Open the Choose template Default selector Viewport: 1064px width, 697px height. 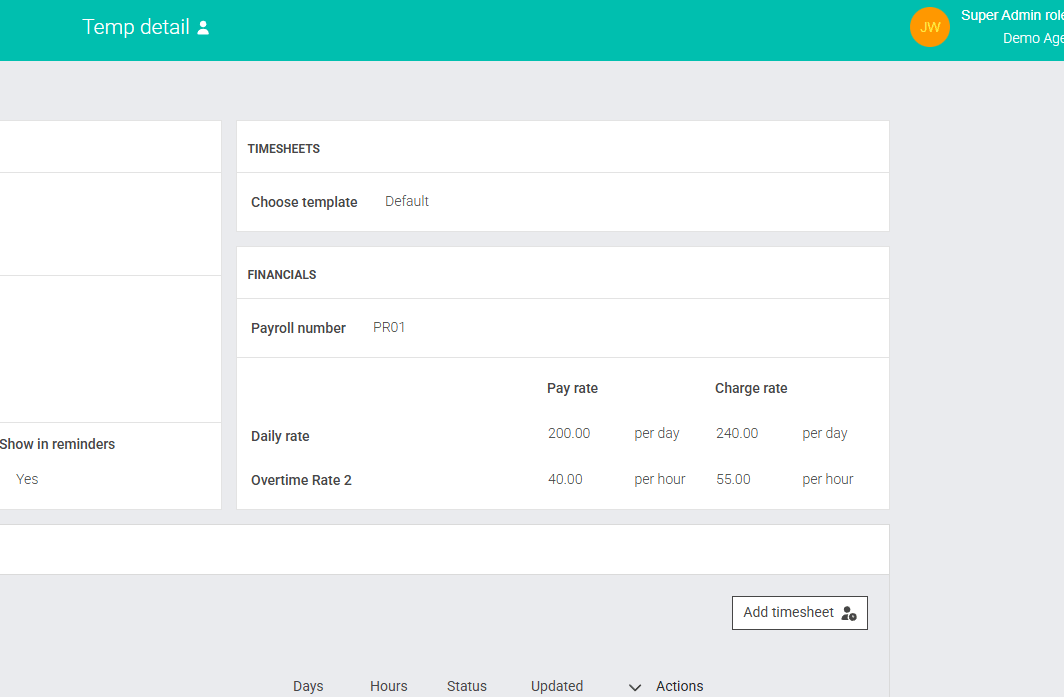pyautogui.click(x=407, y=201)
